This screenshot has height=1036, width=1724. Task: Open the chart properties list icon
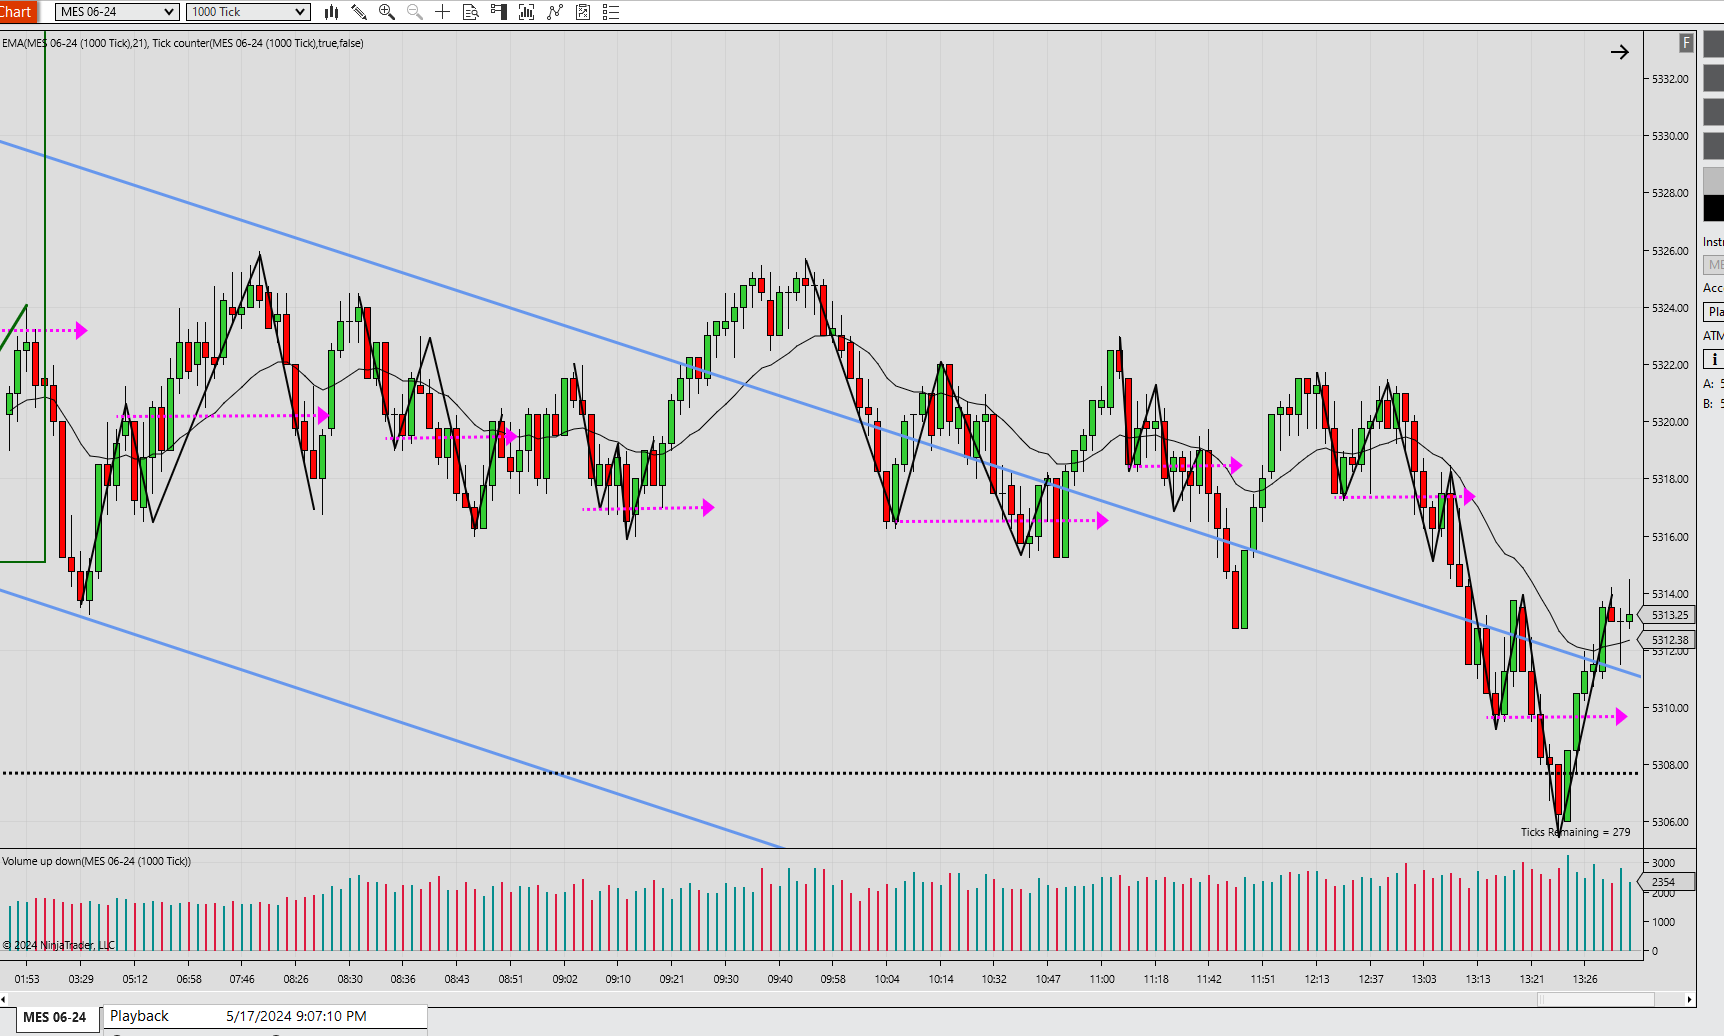tap(611, 12)
